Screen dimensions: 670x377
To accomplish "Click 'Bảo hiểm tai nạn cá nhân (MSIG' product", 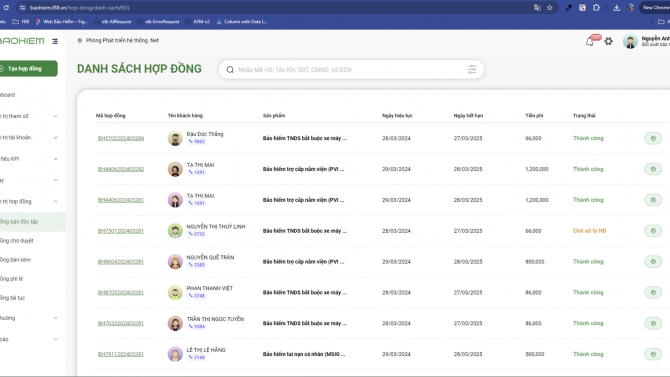I will click(x=304, y=354).
